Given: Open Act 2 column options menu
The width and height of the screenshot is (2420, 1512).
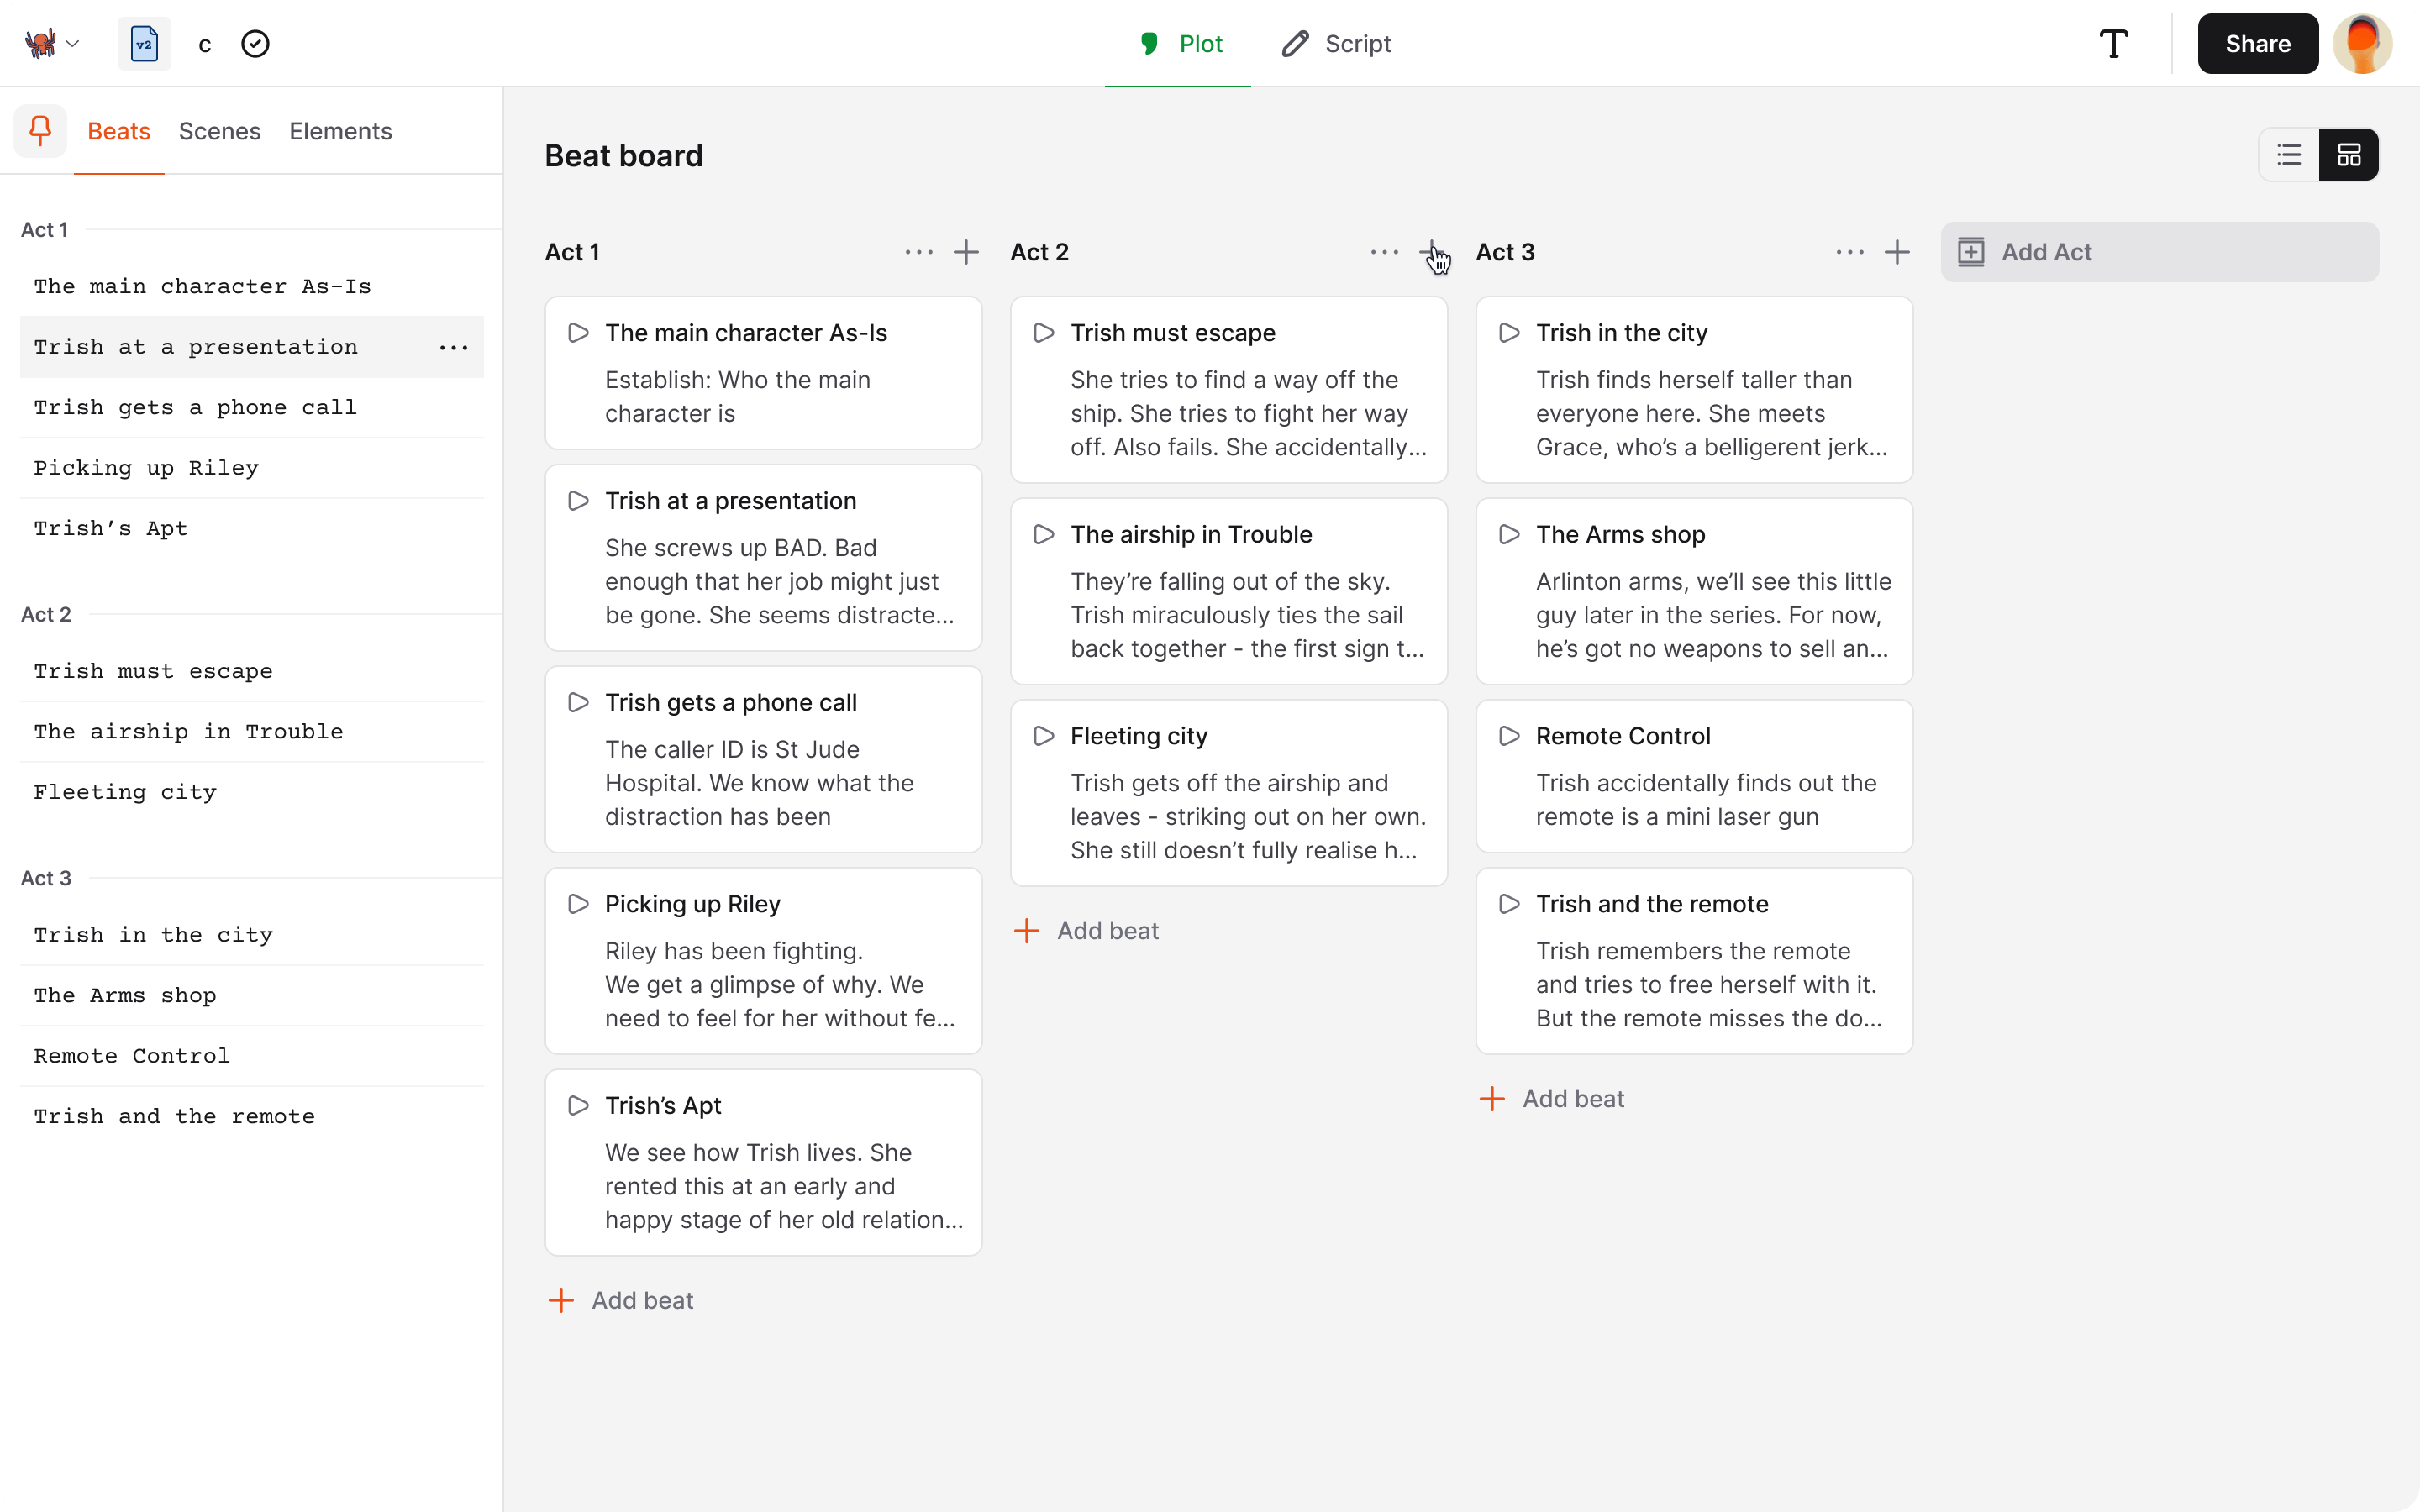Looking at the screenshot, I should click(x=1384, y=252).
